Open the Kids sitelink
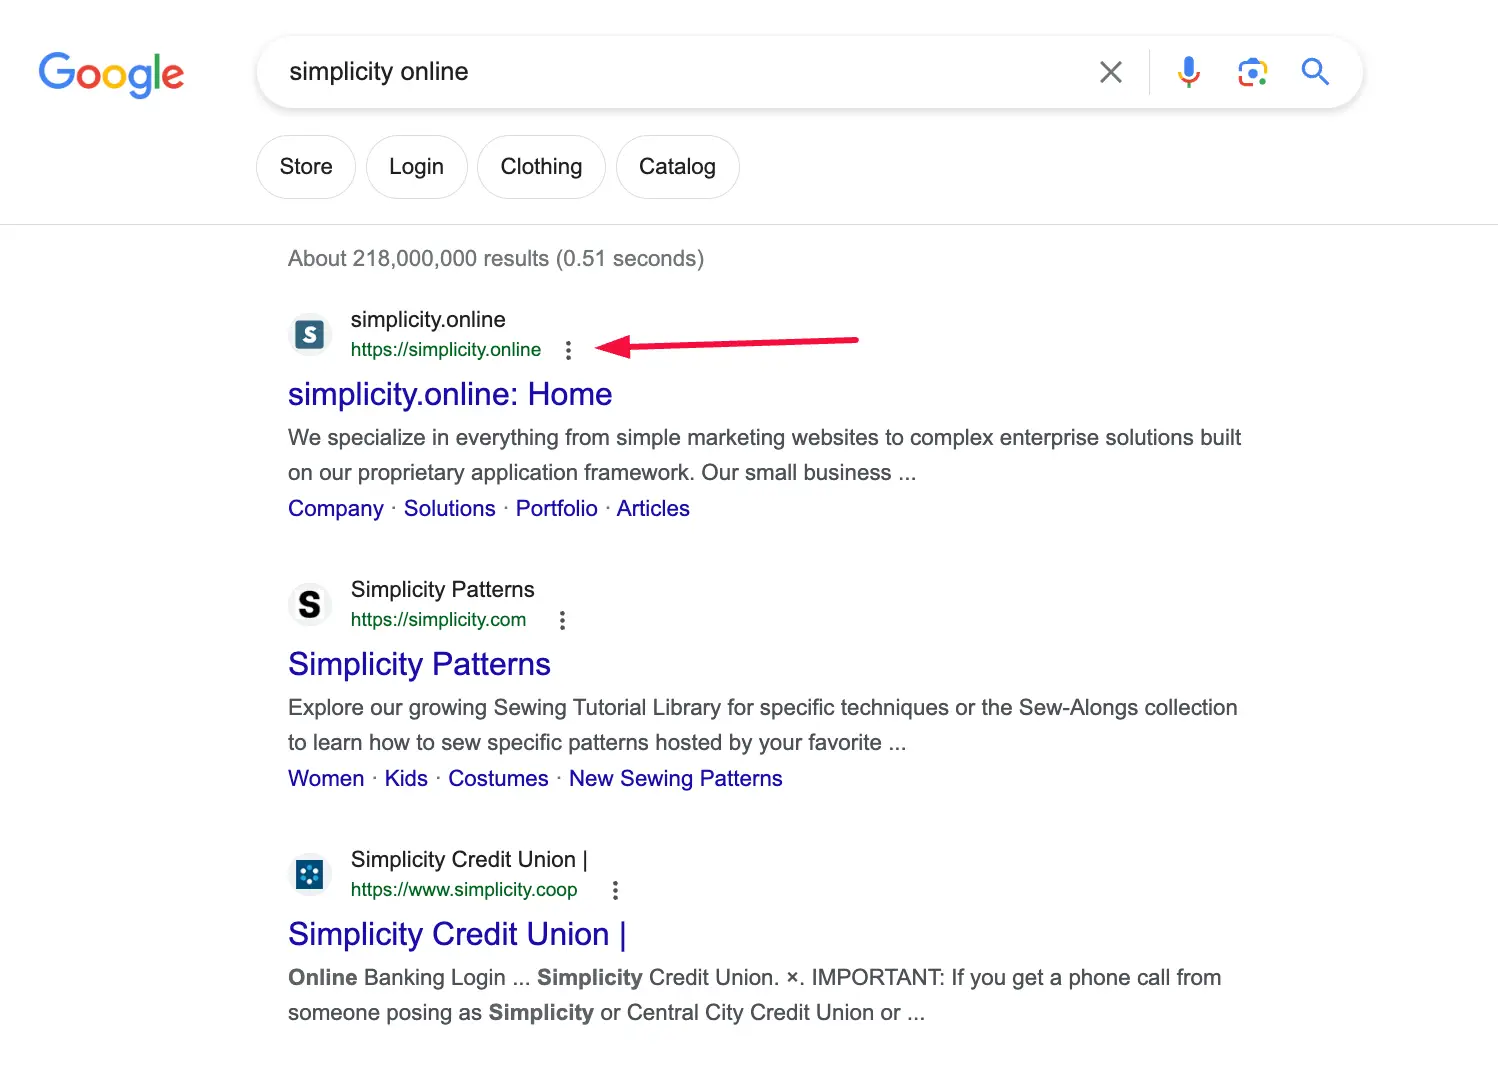Viewport: 1498px width, 1080px height. click(406, 778)
